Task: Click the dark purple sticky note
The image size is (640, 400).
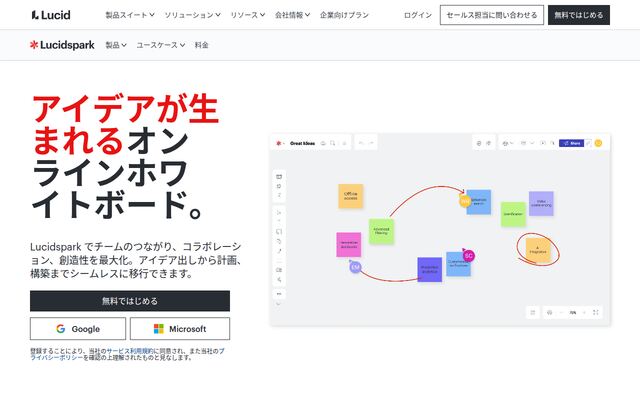Action: pos(429,269)
